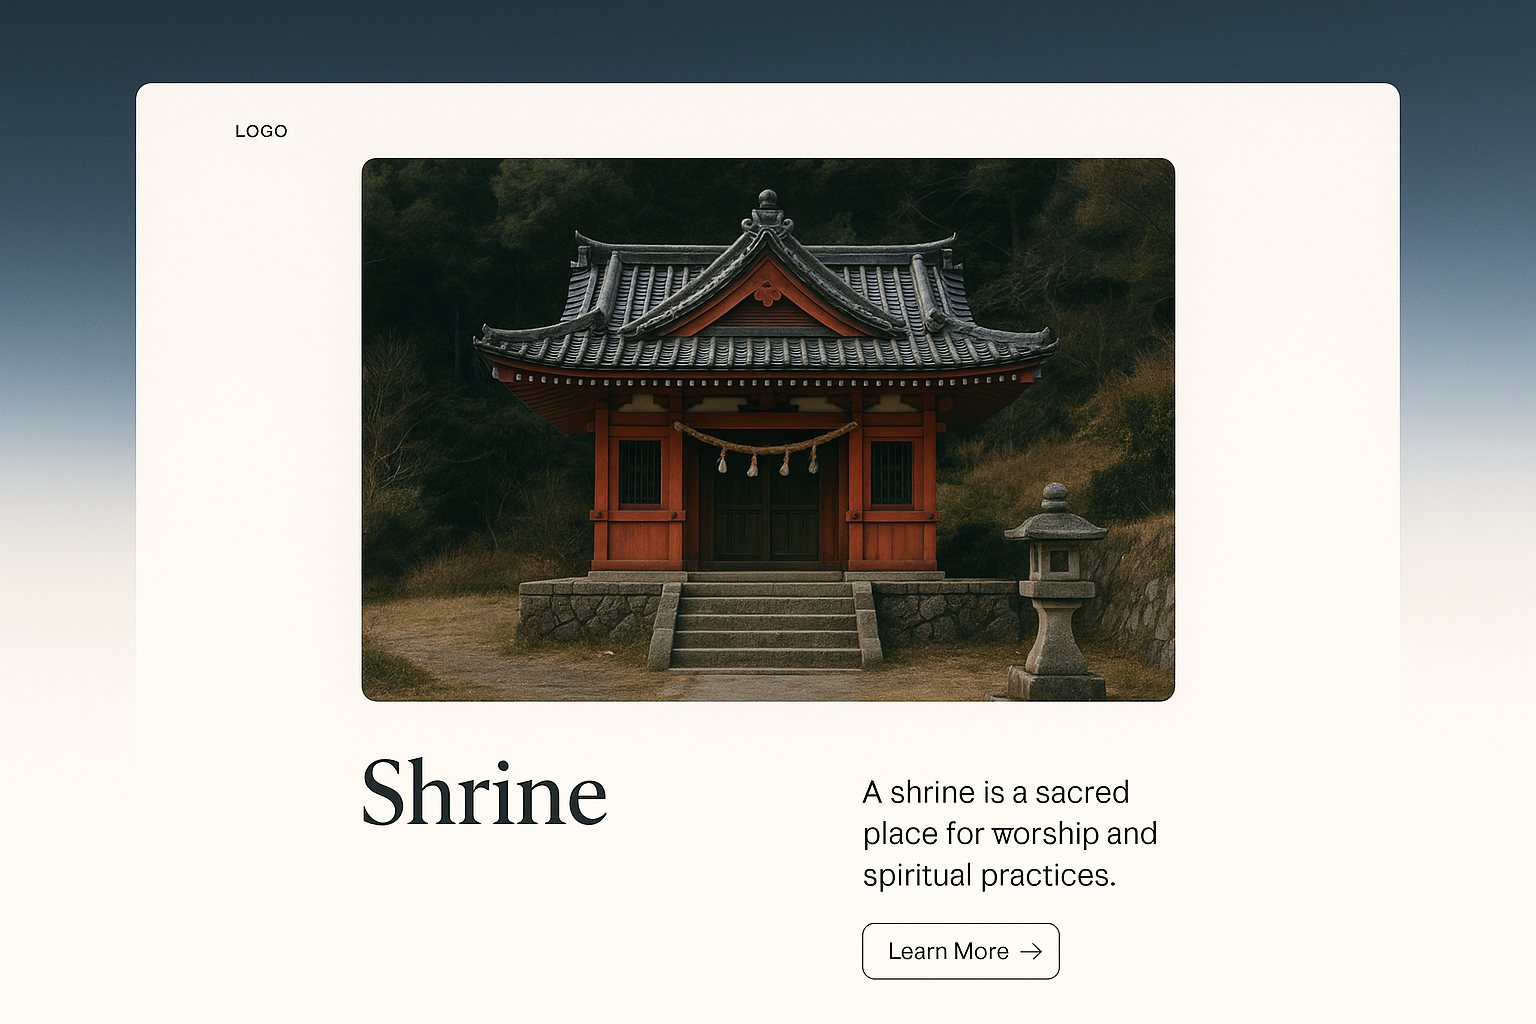Click the red flower emblem on gable
This screenshot has height=1024, width=1536.
[767, 294]
